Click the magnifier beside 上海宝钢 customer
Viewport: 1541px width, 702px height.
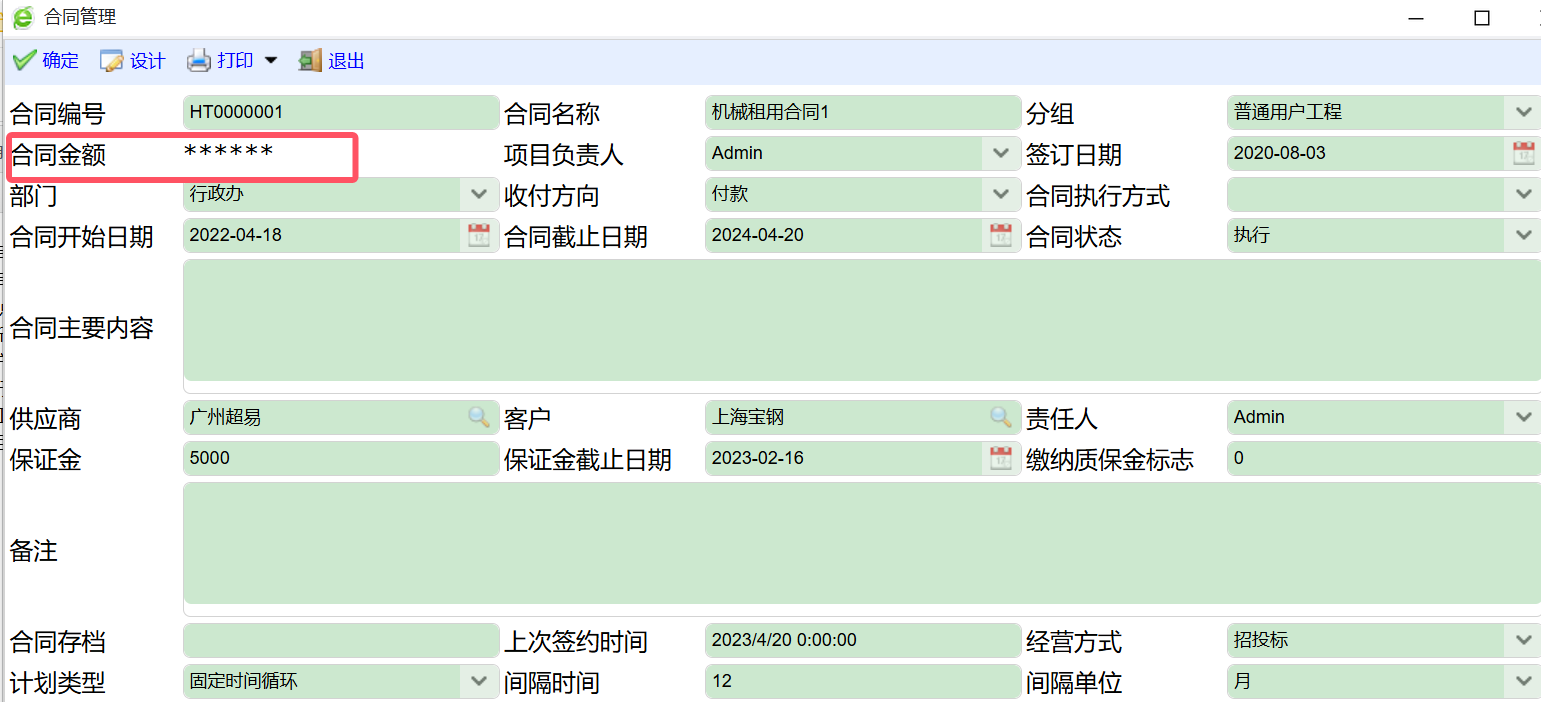pos(1001,417)
